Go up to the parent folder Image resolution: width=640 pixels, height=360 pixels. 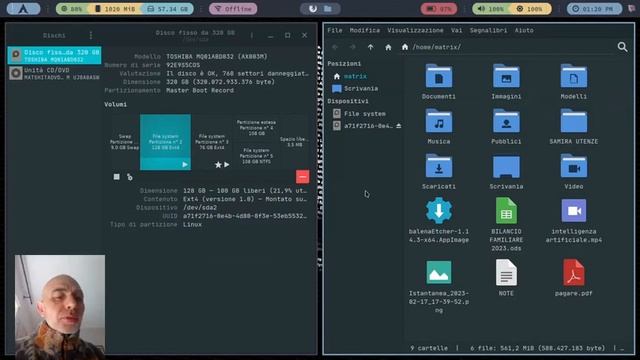pos(370,47)
